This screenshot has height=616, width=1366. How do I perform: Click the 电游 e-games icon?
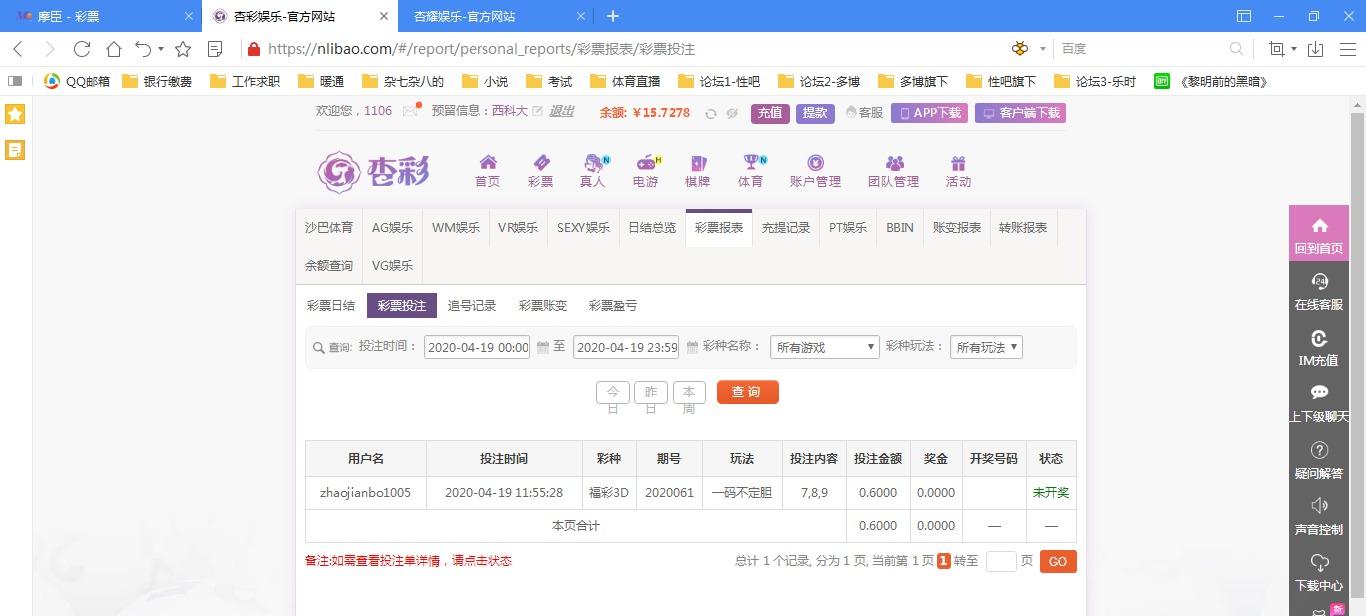645,170
